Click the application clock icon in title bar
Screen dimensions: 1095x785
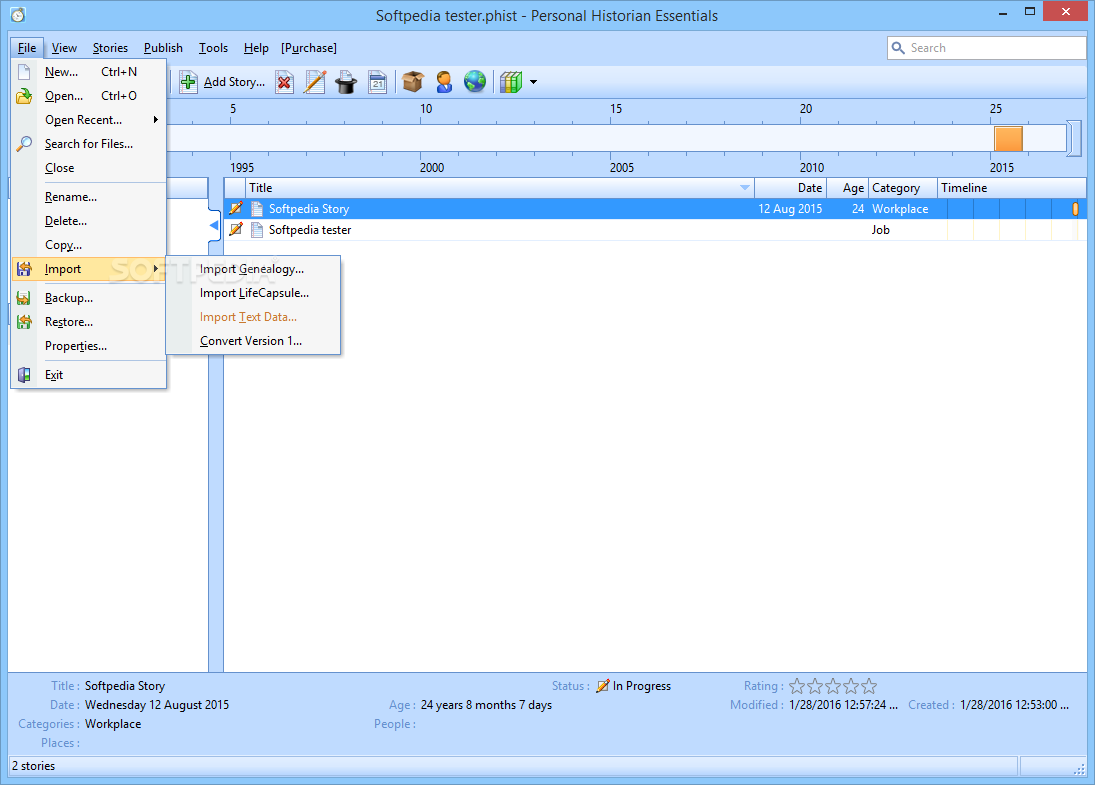pos(18,15)
